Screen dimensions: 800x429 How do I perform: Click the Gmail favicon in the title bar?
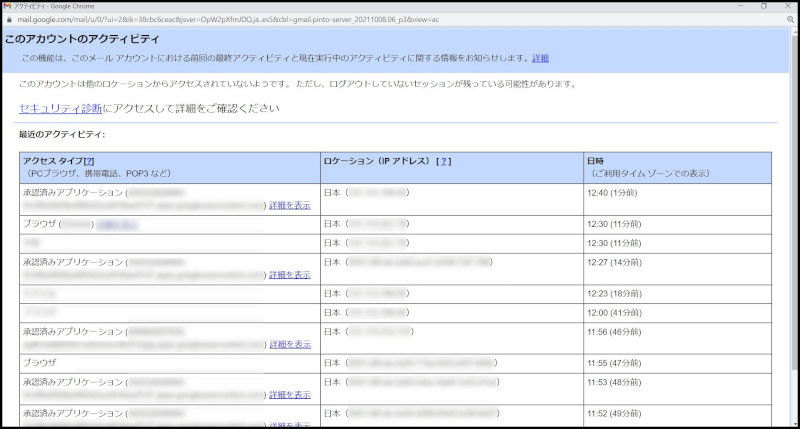7,6
